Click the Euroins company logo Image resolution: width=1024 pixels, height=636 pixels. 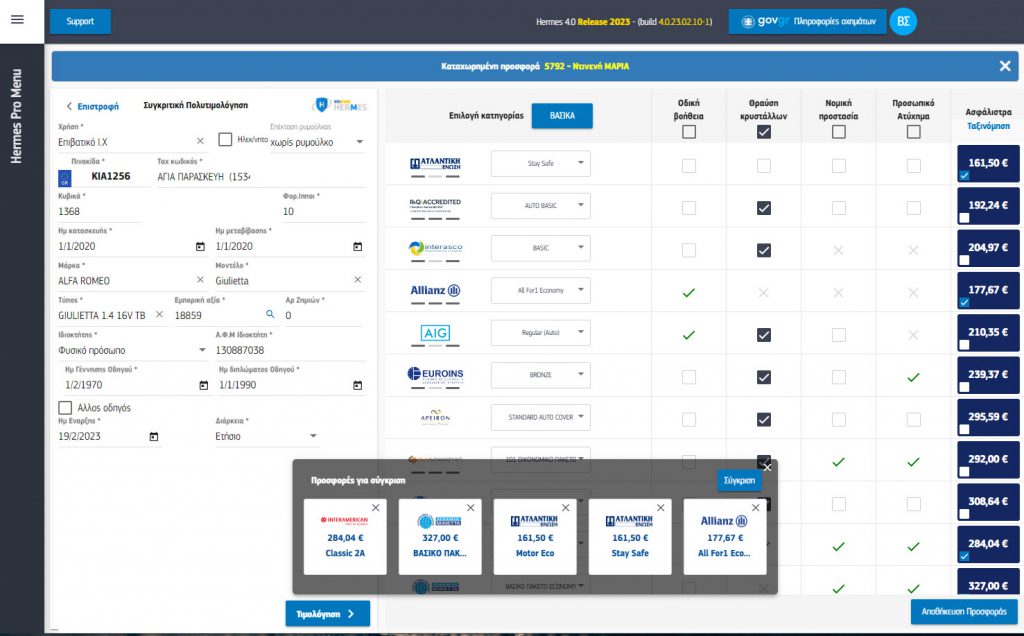436,374
